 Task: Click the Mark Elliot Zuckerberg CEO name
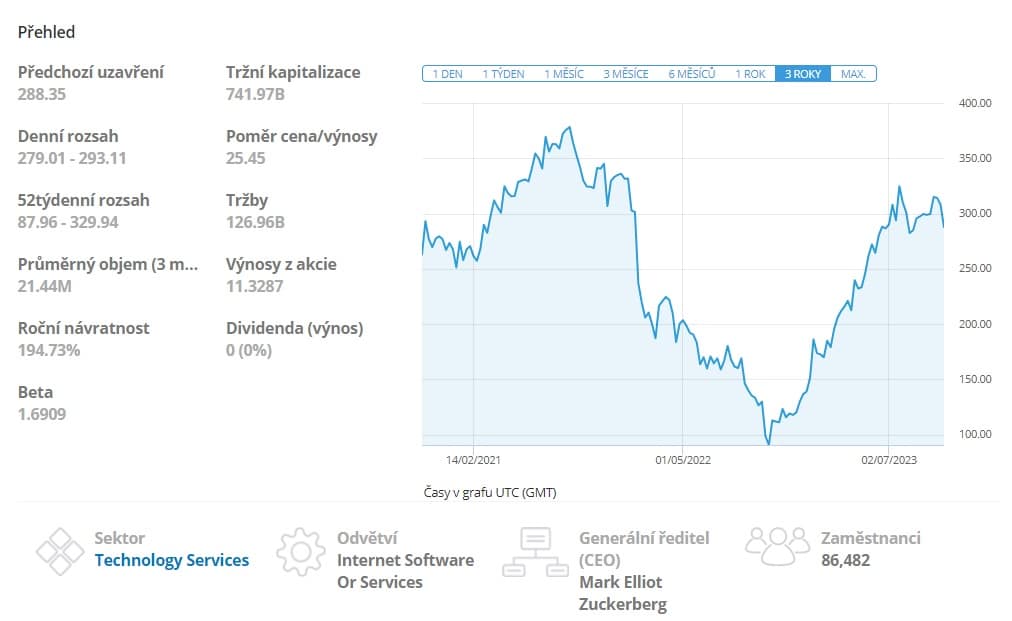point(622,593)
